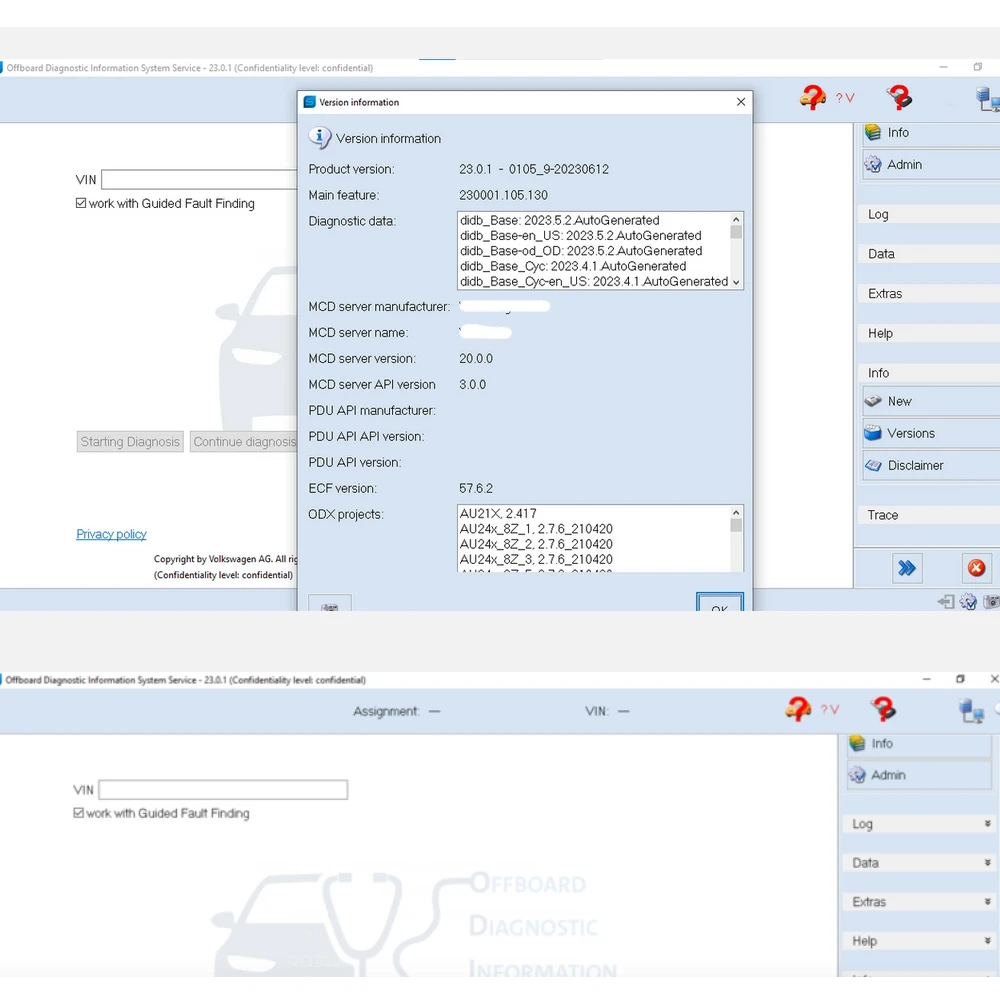Select 'AU24x_8Z_2, 2.7.6_210420' row

pos(594,545)
